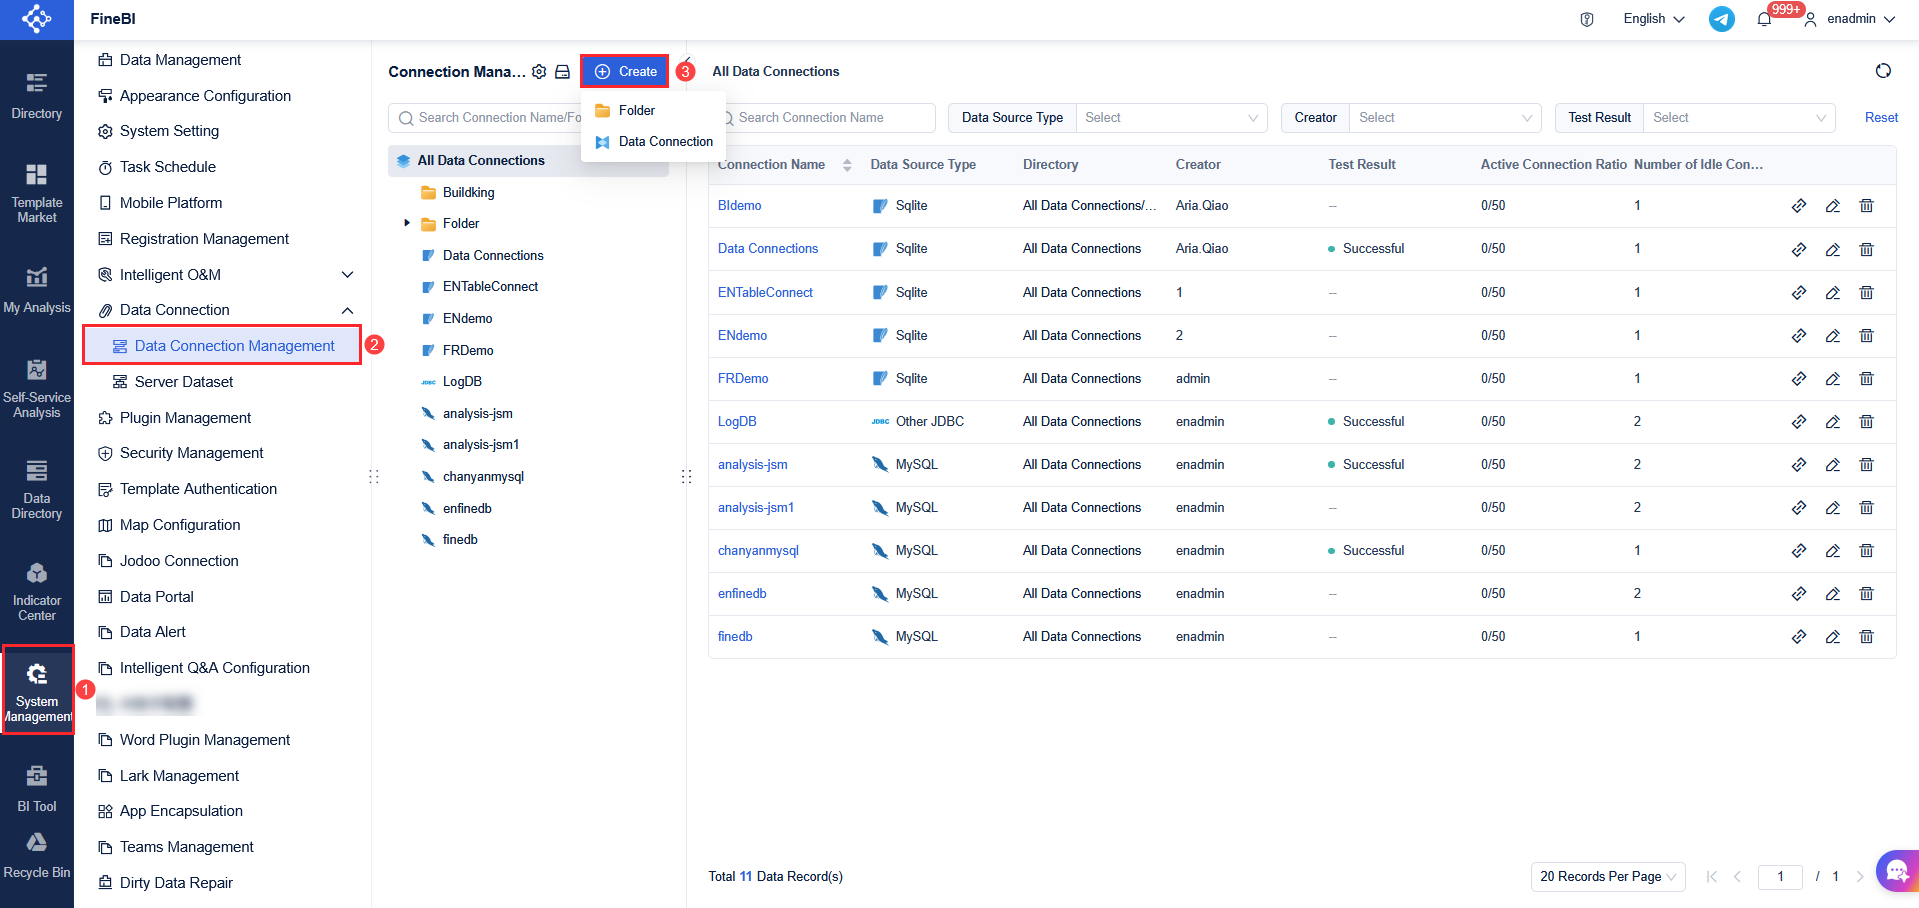1919x908 pixels.
Task: Open the Creator select dropdown
Action: click(1445, 118)
